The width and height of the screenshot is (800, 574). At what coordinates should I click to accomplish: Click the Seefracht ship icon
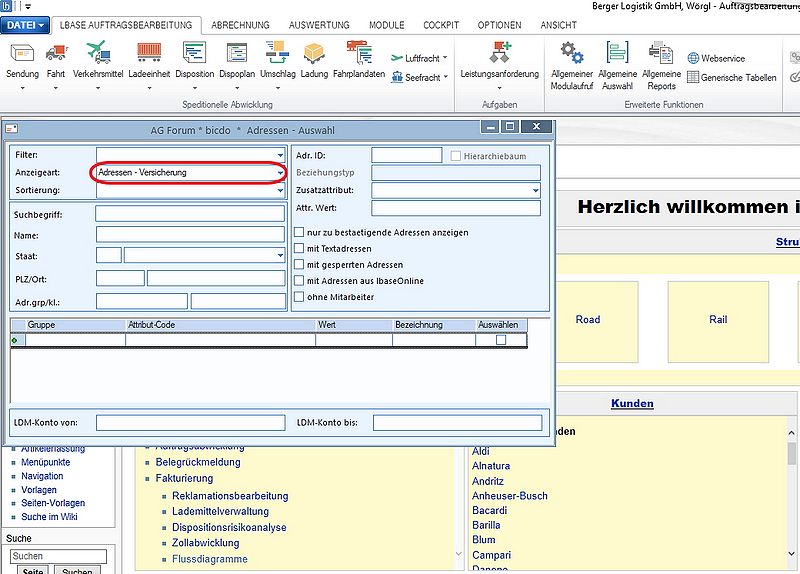(x=397, y=78)
